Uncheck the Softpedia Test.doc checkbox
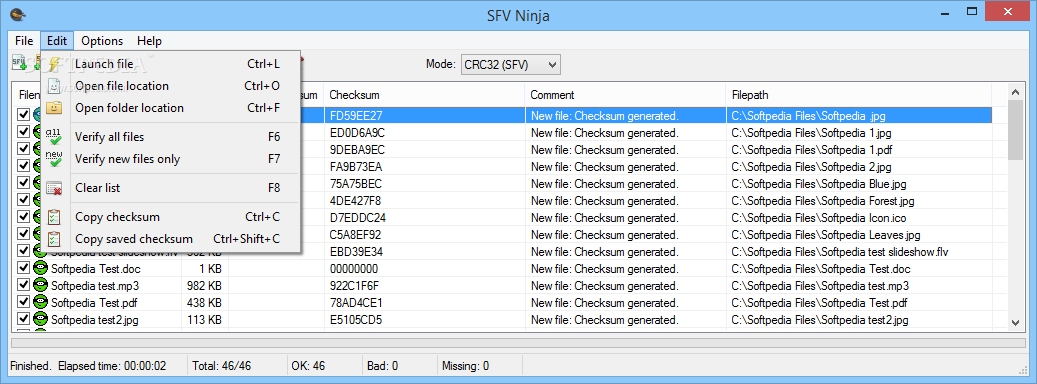 [x=24, y=268]
